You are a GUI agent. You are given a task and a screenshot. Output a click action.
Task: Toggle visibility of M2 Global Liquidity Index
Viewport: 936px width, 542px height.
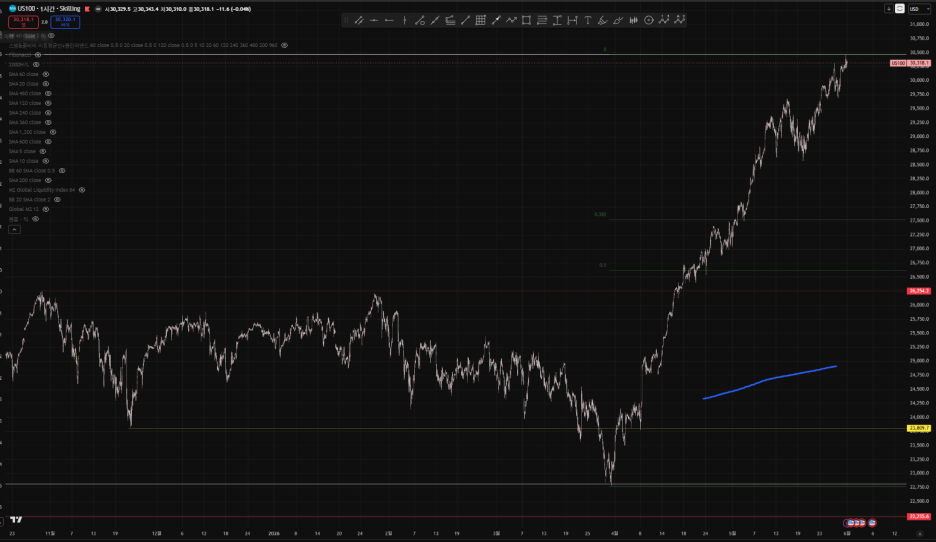pyautogui.click(x=82, y=190)
